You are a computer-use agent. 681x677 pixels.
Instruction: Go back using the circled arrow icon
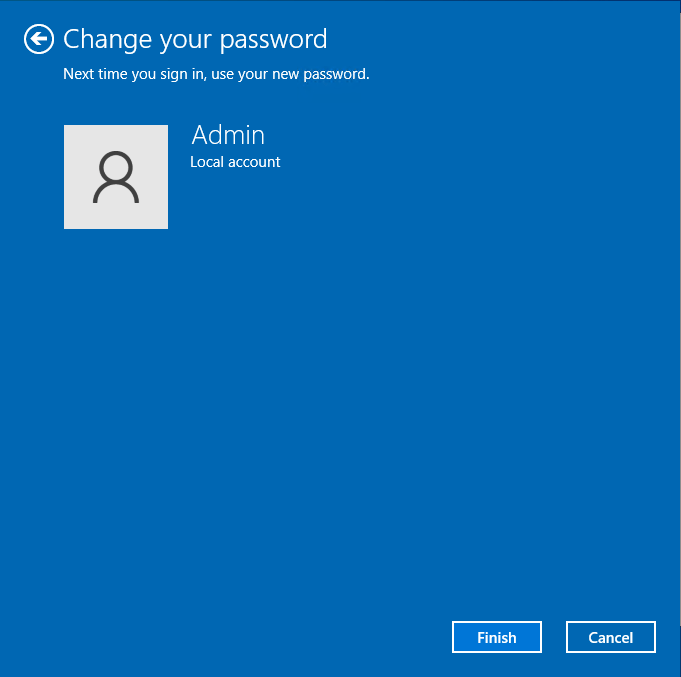click(x=39, y=39)
